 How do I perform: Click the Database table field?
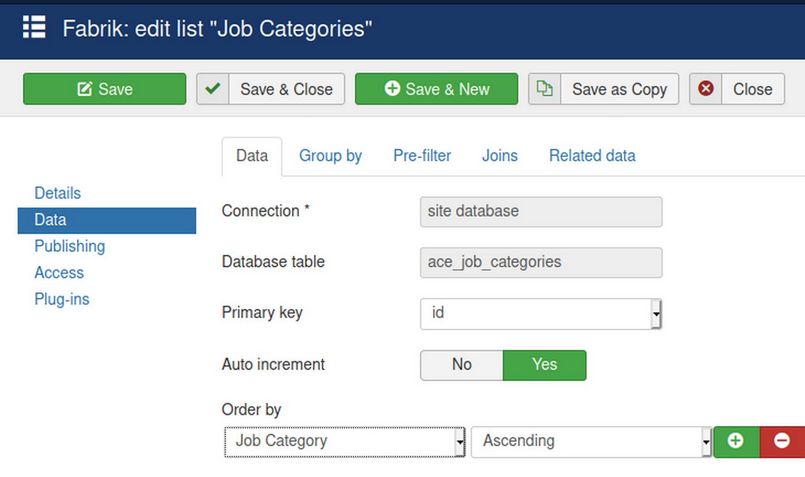tap(541, 262)
